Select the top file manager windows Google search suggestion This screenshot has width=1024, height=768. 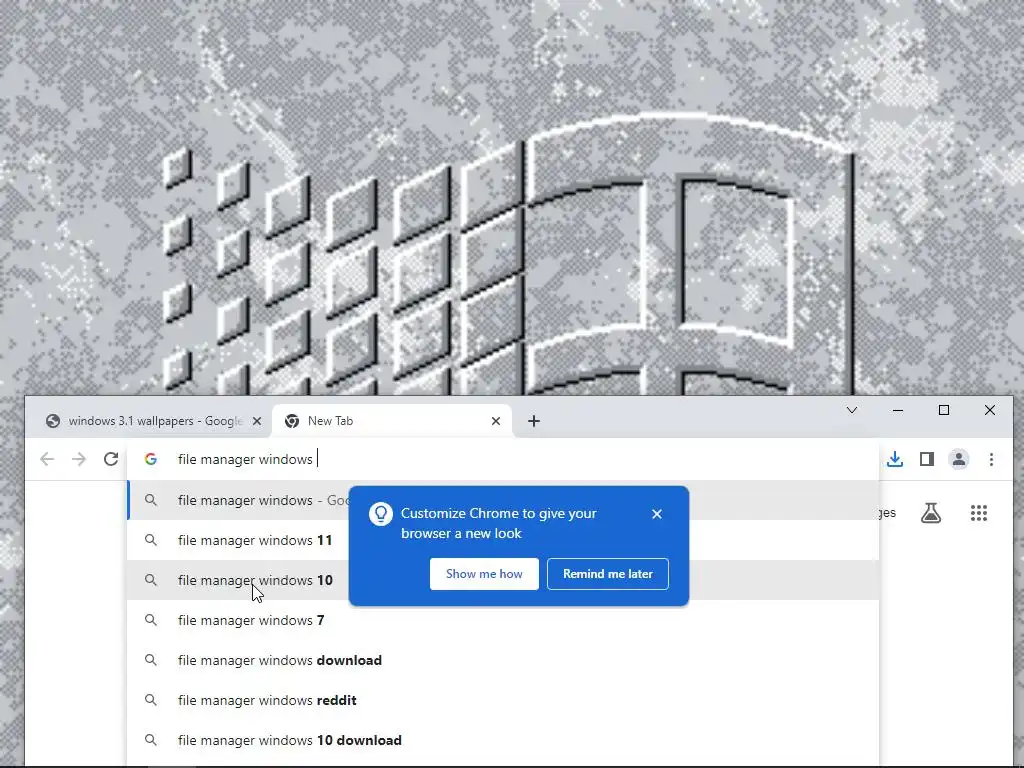tap(503, 500)
